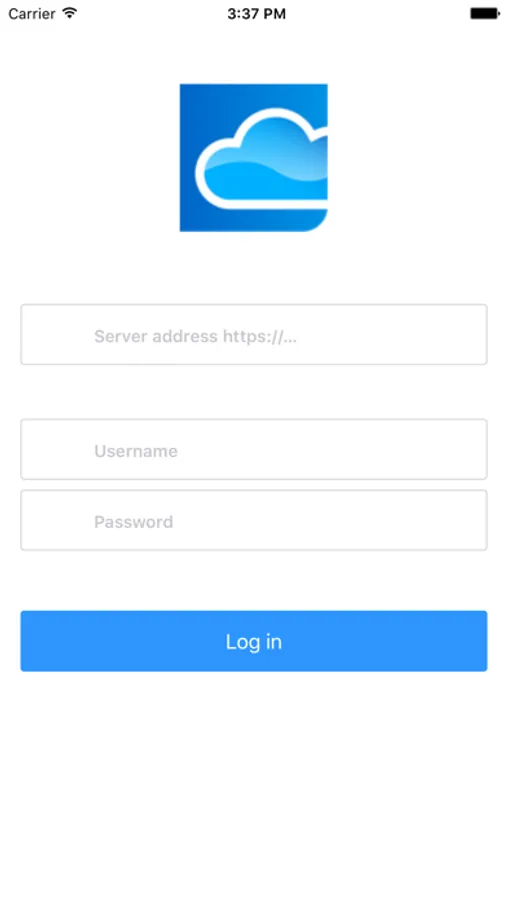Focus the Password input field
Screen dimensions: 507x900
coord(254,520)
